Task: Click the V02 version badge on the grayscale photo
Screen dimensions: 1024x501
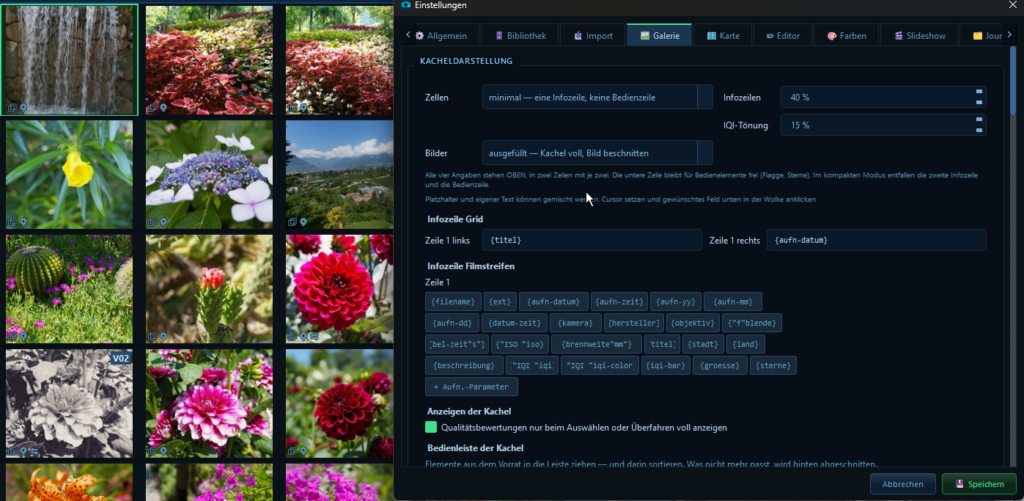Action: pyautogui.click(x=120, y=358)
